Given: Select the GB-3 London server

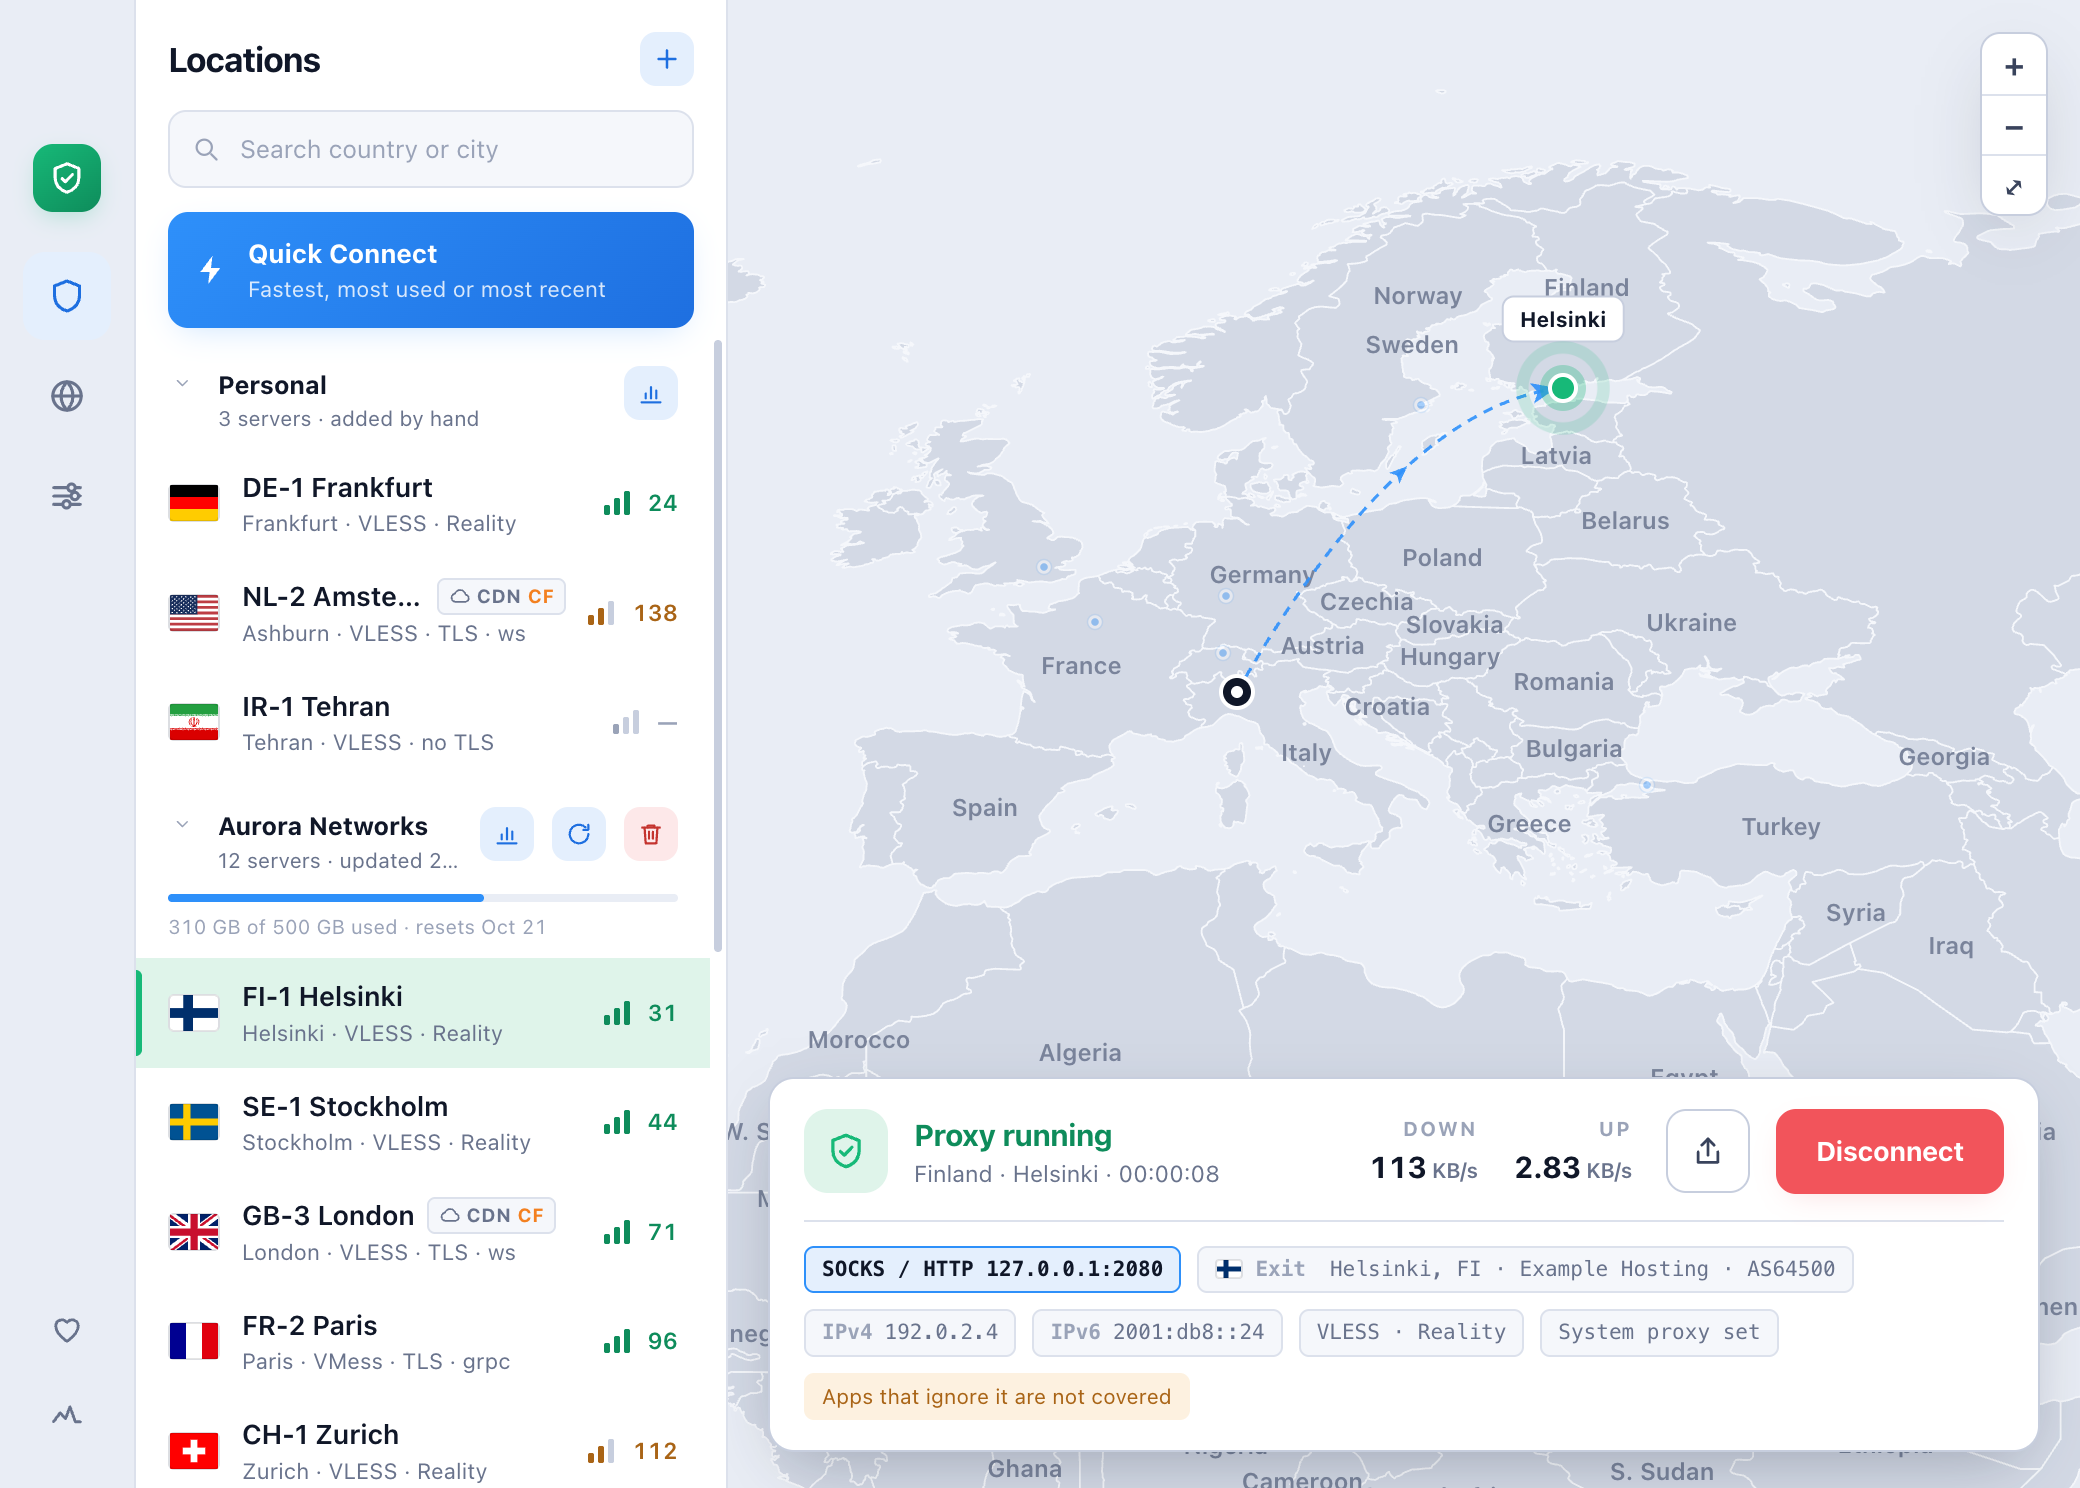Looking at the screenshot, I should click(423, 1232).
